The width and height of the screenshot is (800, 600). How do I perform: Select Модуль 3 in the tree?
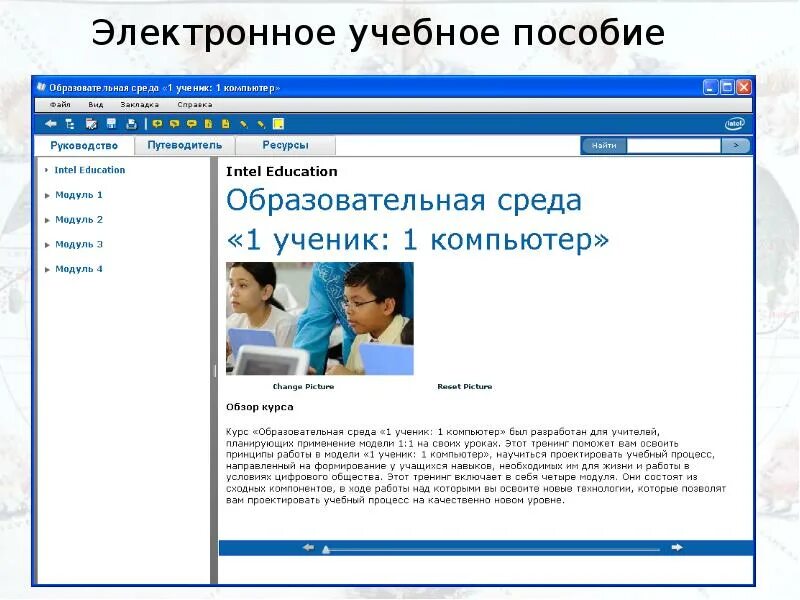[79, 244]
